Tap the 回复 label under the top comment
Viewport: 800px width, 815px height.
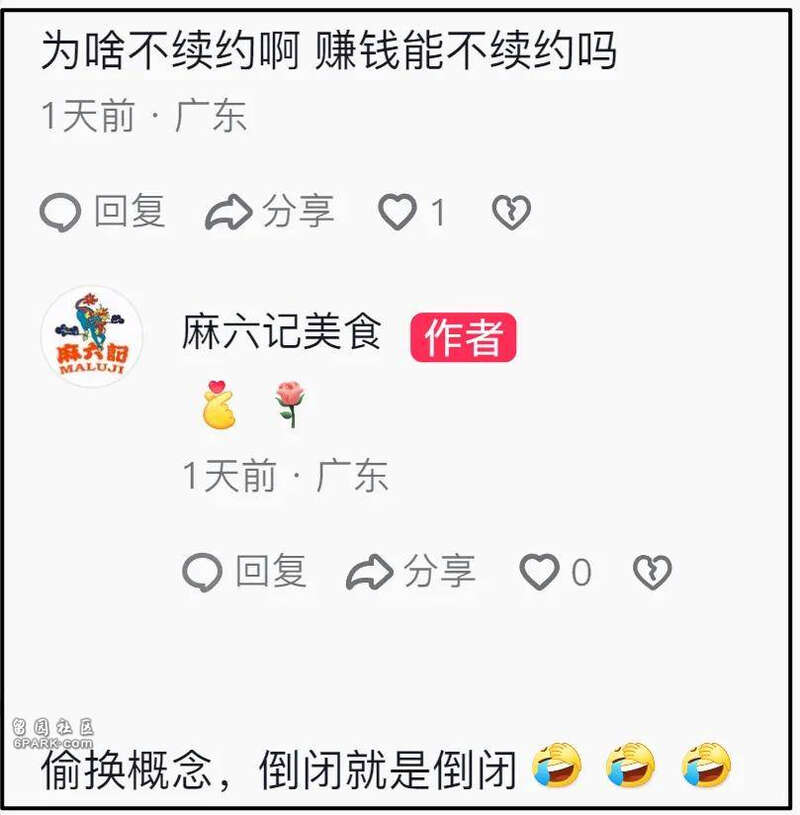click(130, 211)
